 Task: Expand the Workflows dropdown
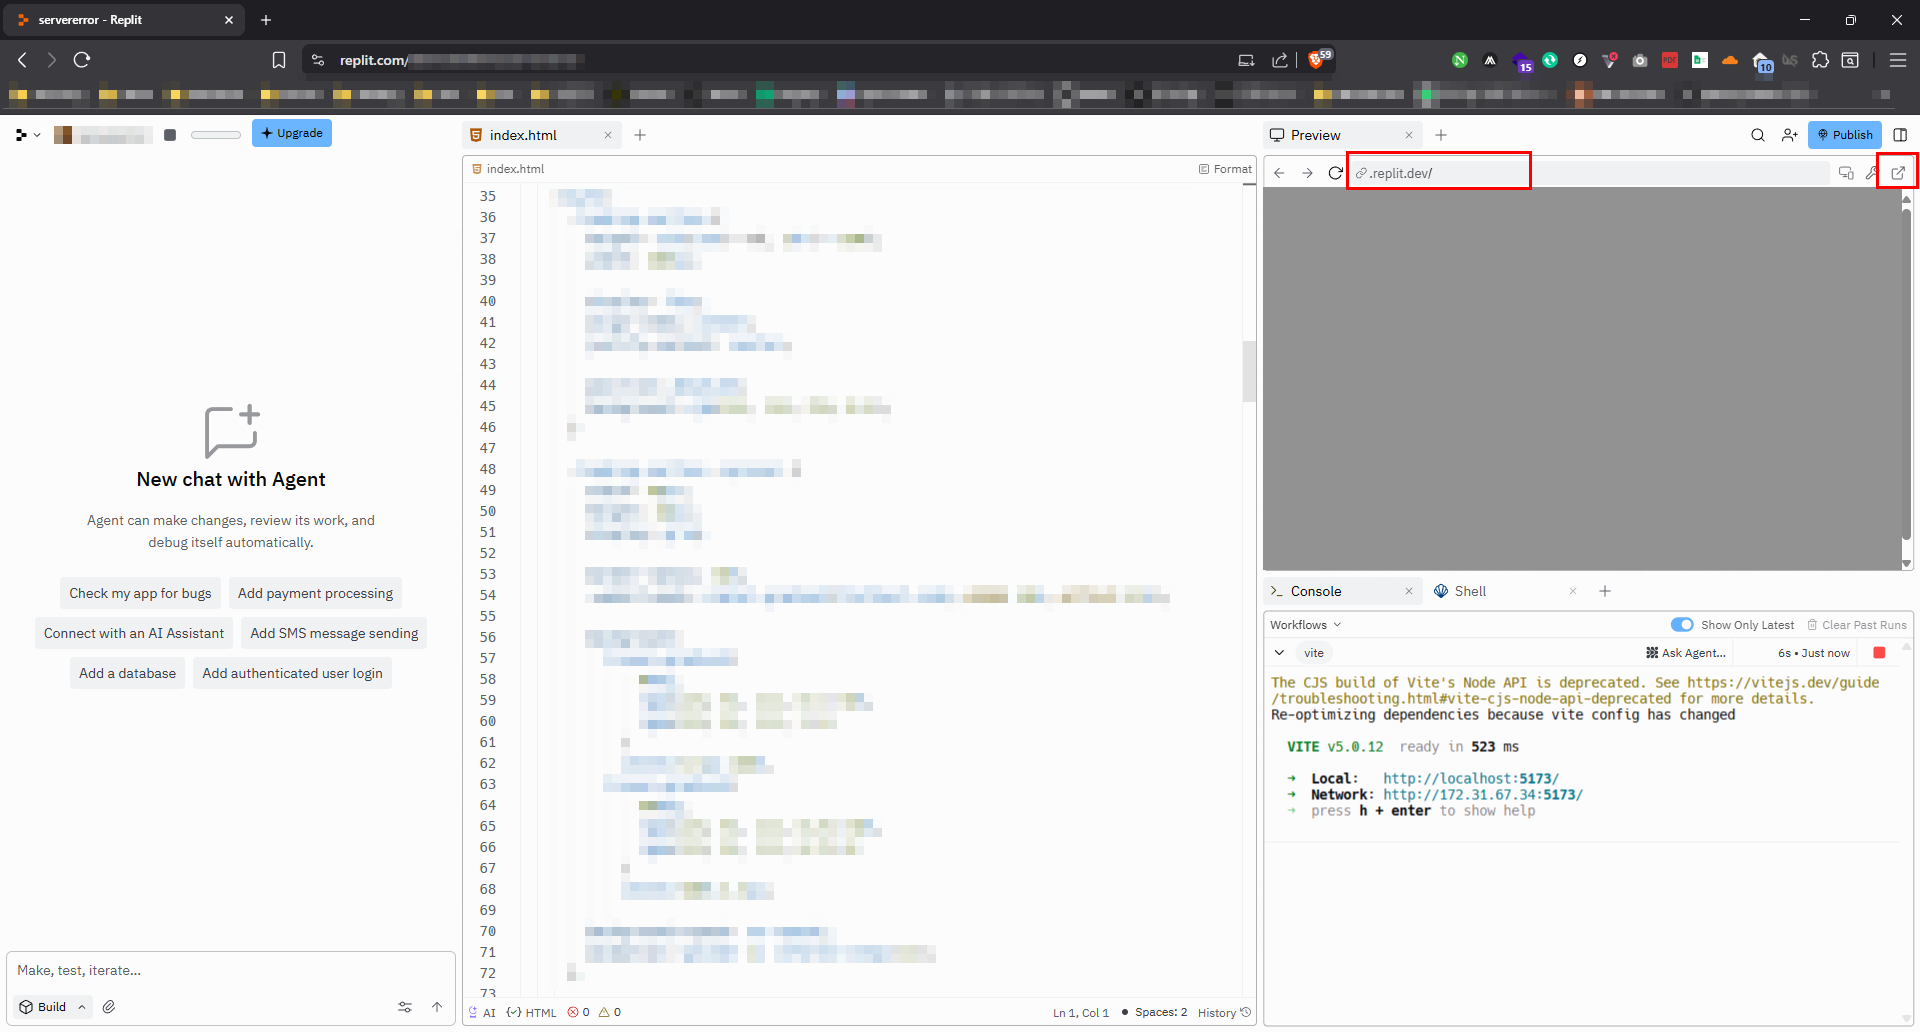[1305, 625]
